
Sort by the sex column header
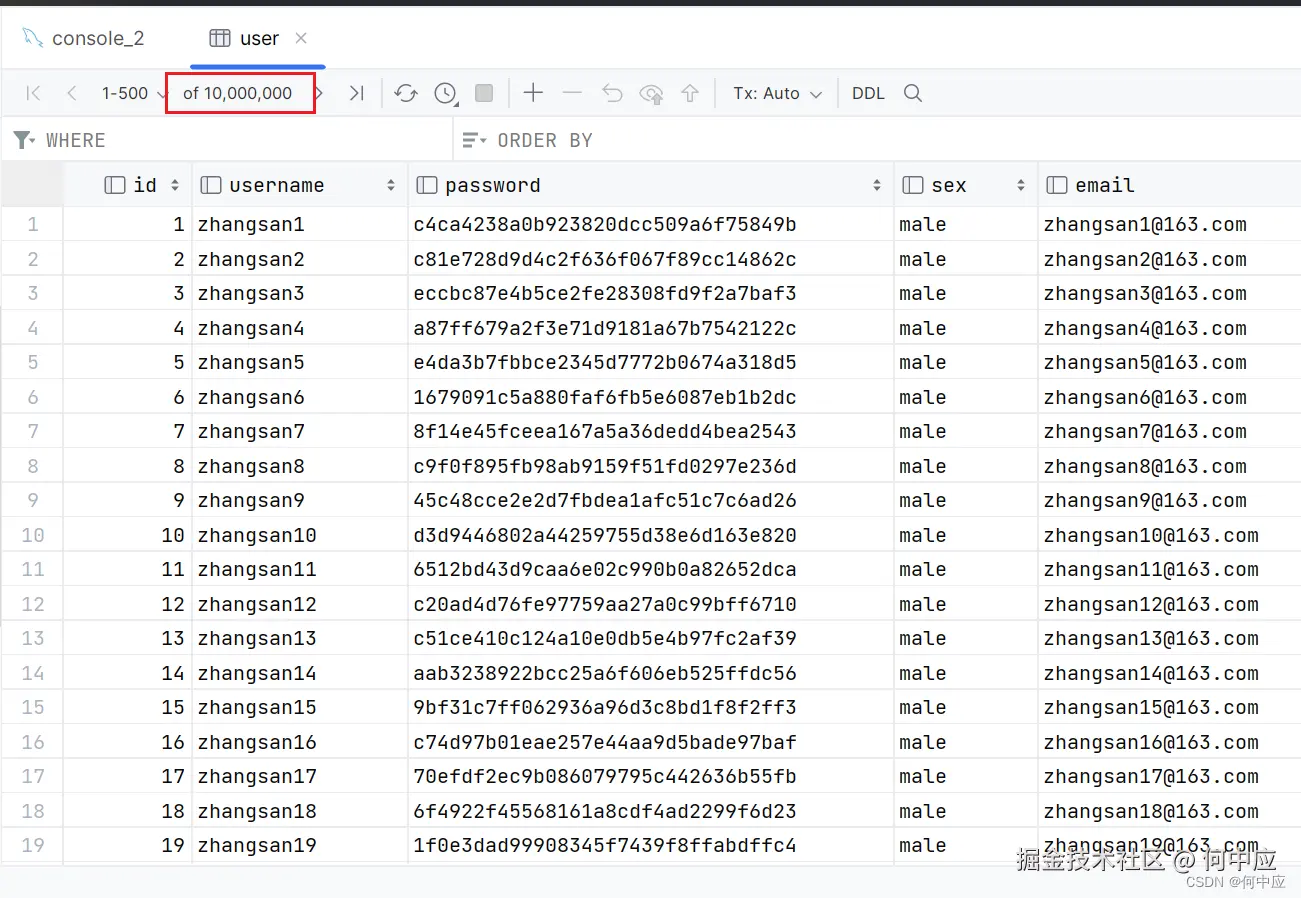tap(966, 185)
